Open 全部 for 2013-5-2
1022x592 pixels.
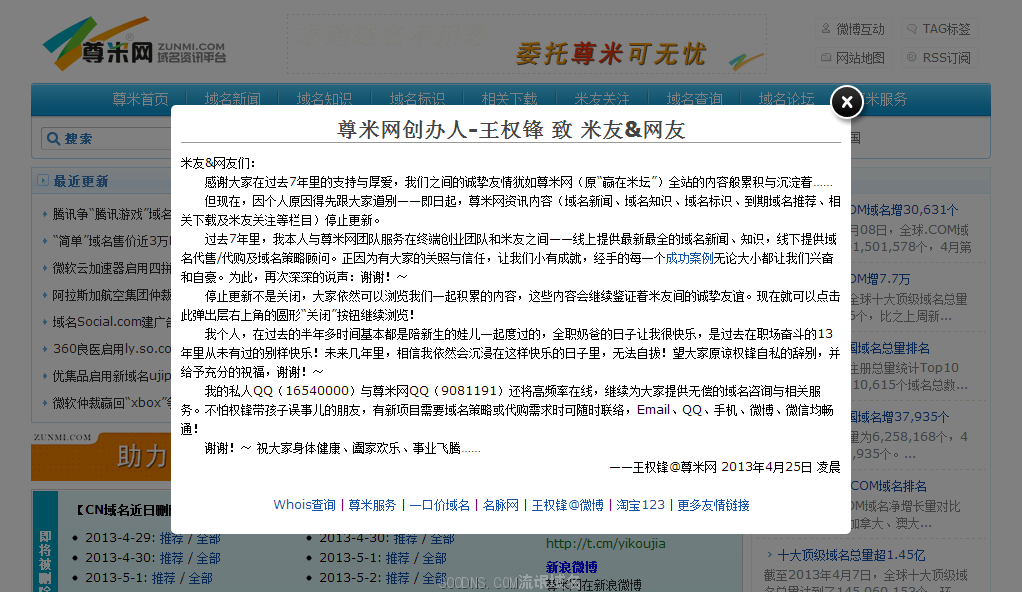point(434,578)
